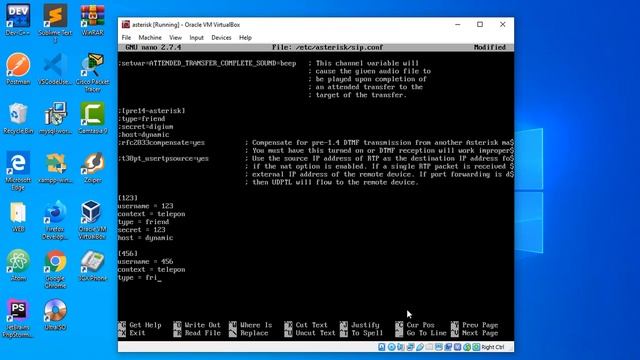Click the 'Cur Pos' shortcut label in nano

point(420,325)
